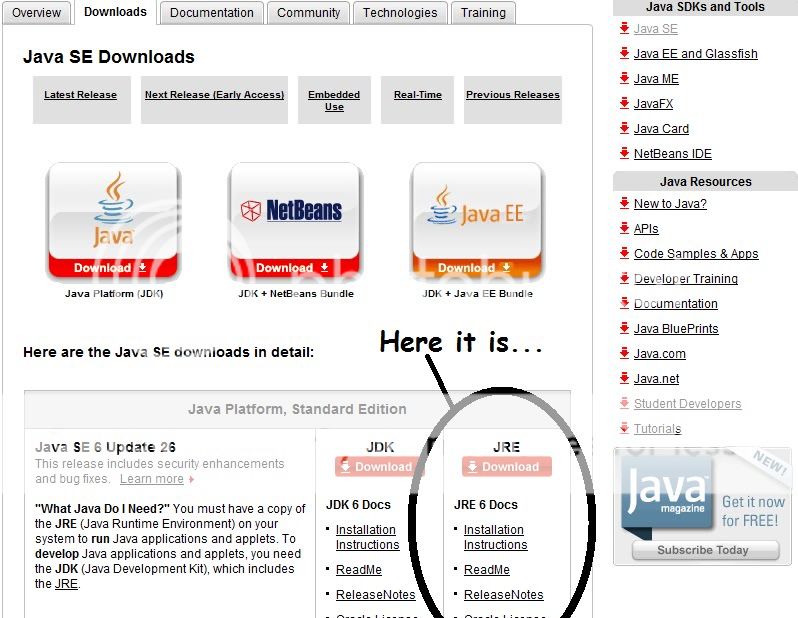Open JDK Installation Instructions link
The height and width of the screenshot is (618, 798).
367,537
